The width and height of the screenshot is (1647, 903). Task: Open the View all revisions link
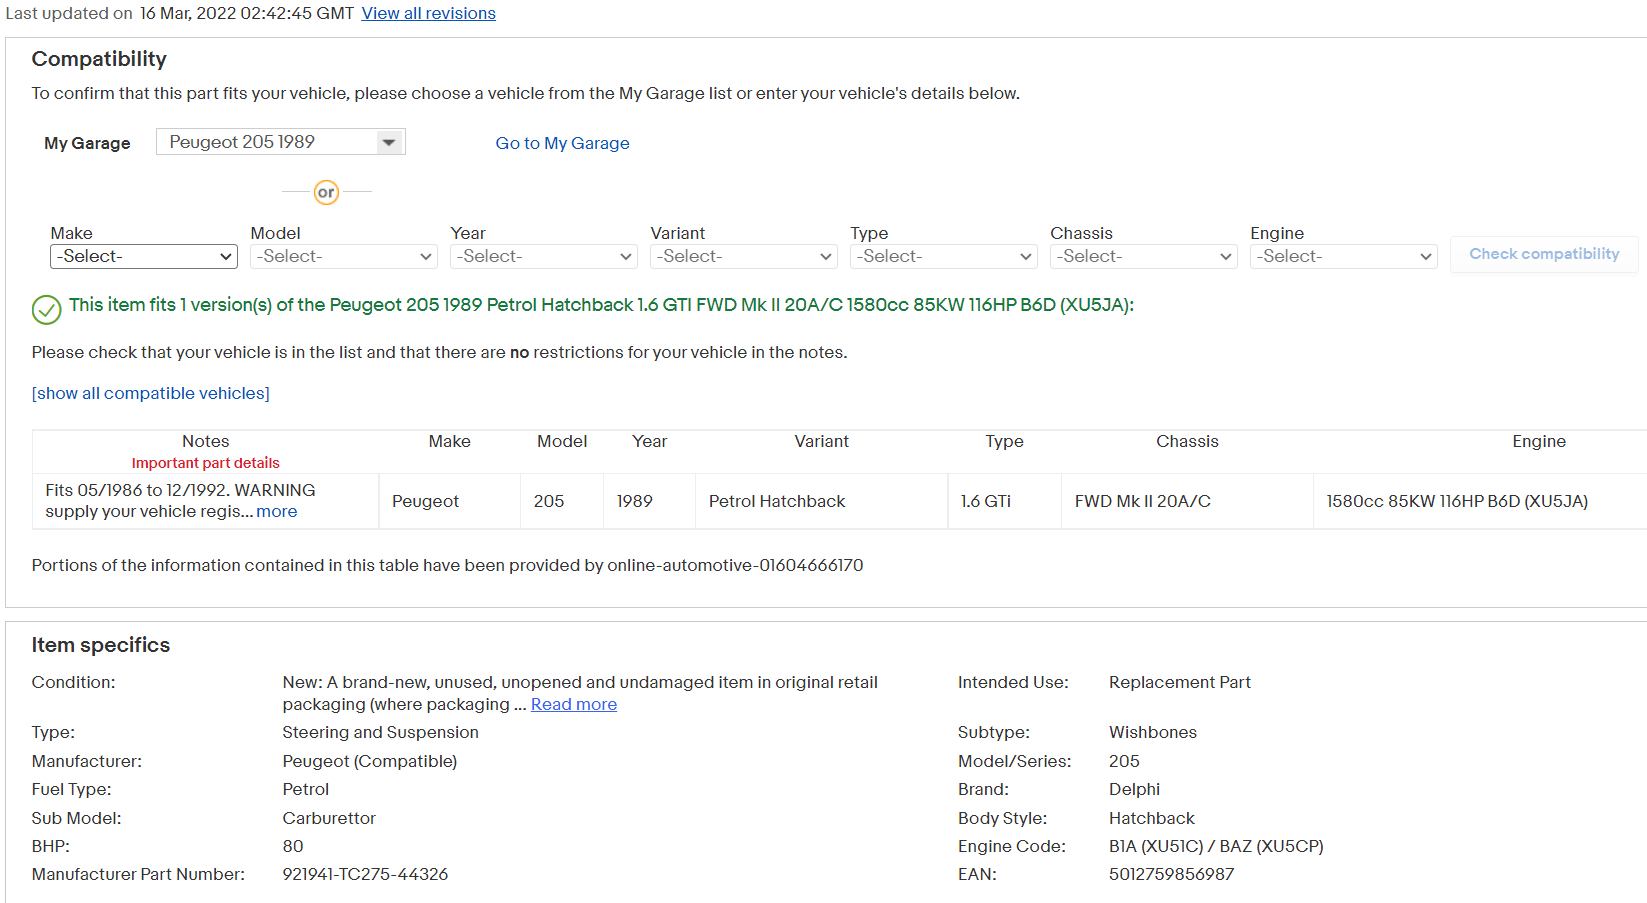click(x=428, y=13)
